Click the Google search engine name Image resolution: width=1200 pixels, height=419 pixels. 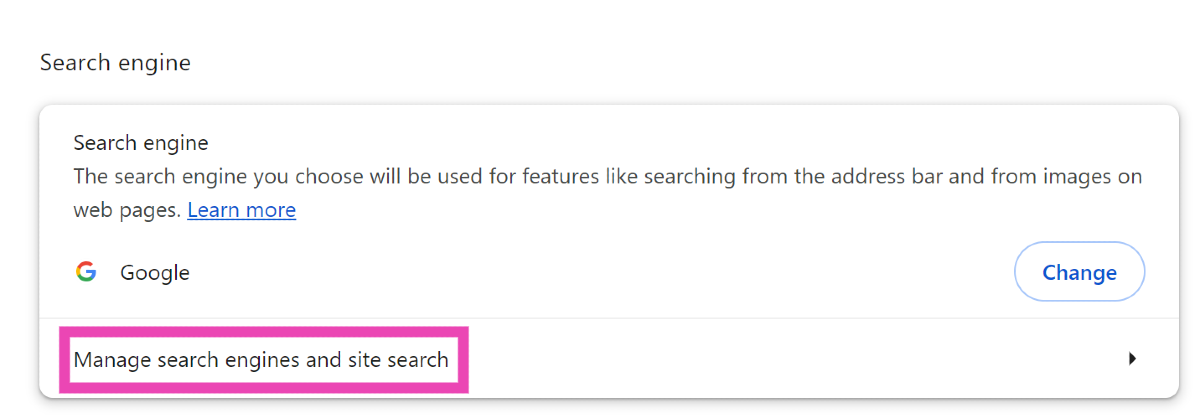(x=155, y=273)
